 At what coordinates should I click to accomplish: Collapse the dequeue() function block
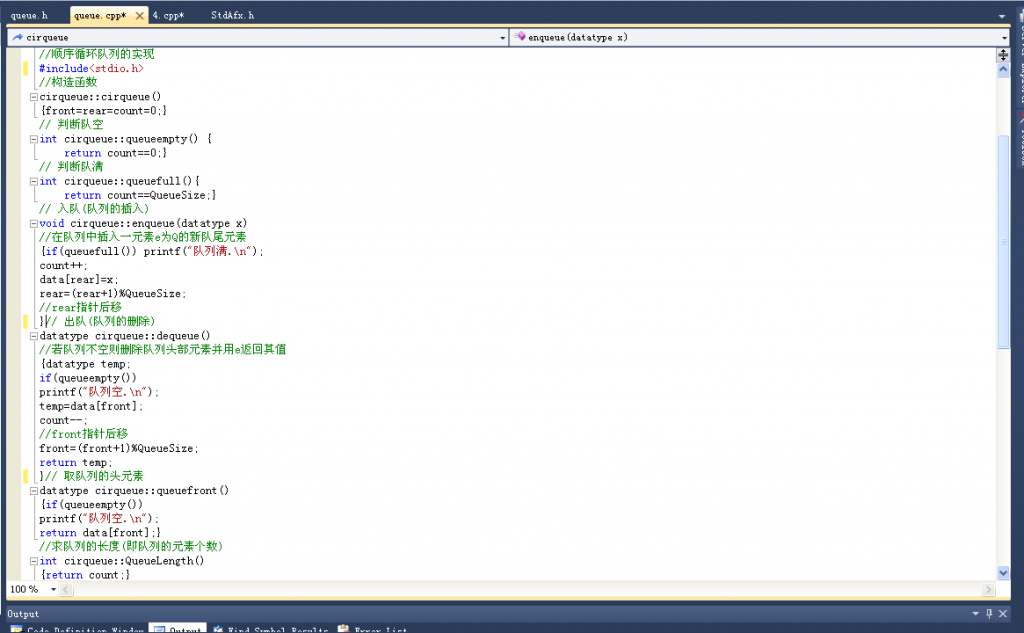(33, 336)
